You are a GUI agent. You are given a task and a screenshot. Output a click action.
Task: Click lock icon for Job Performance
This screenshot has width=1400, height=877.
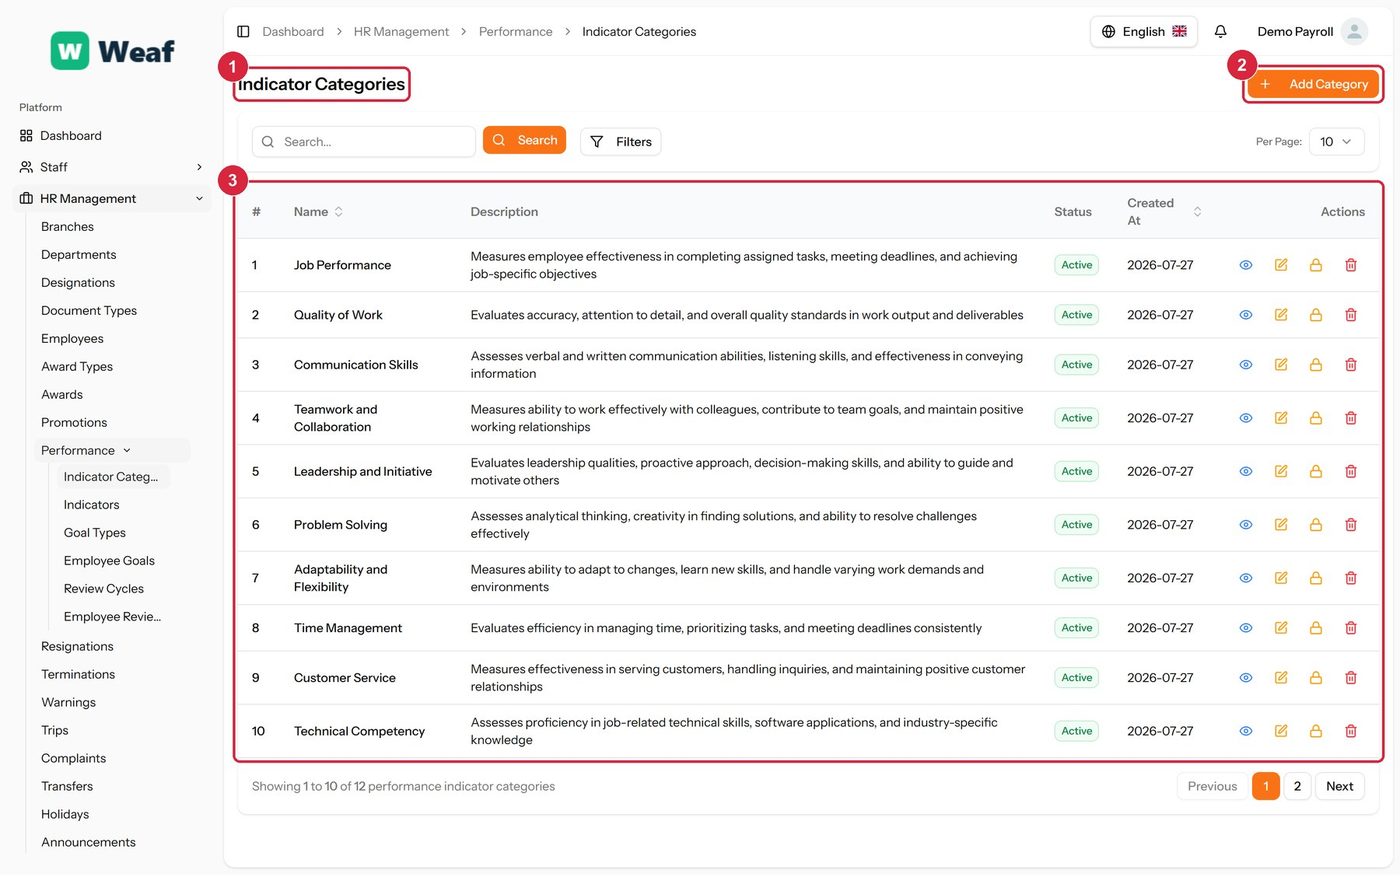click(1316, 265)
